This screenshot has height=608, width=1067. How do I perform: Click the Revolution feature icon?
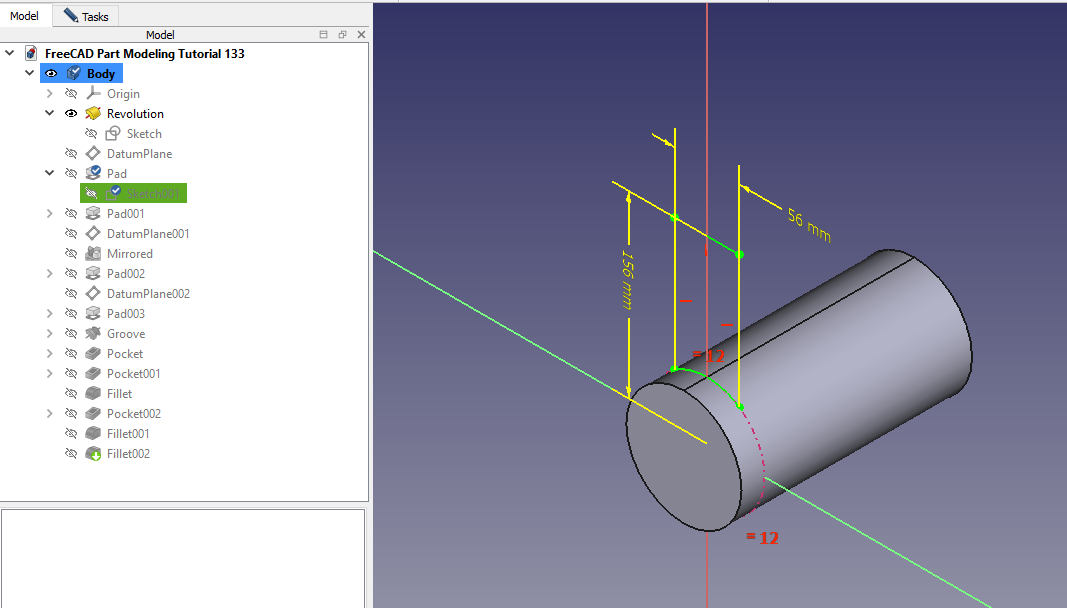tap(93, 114)
